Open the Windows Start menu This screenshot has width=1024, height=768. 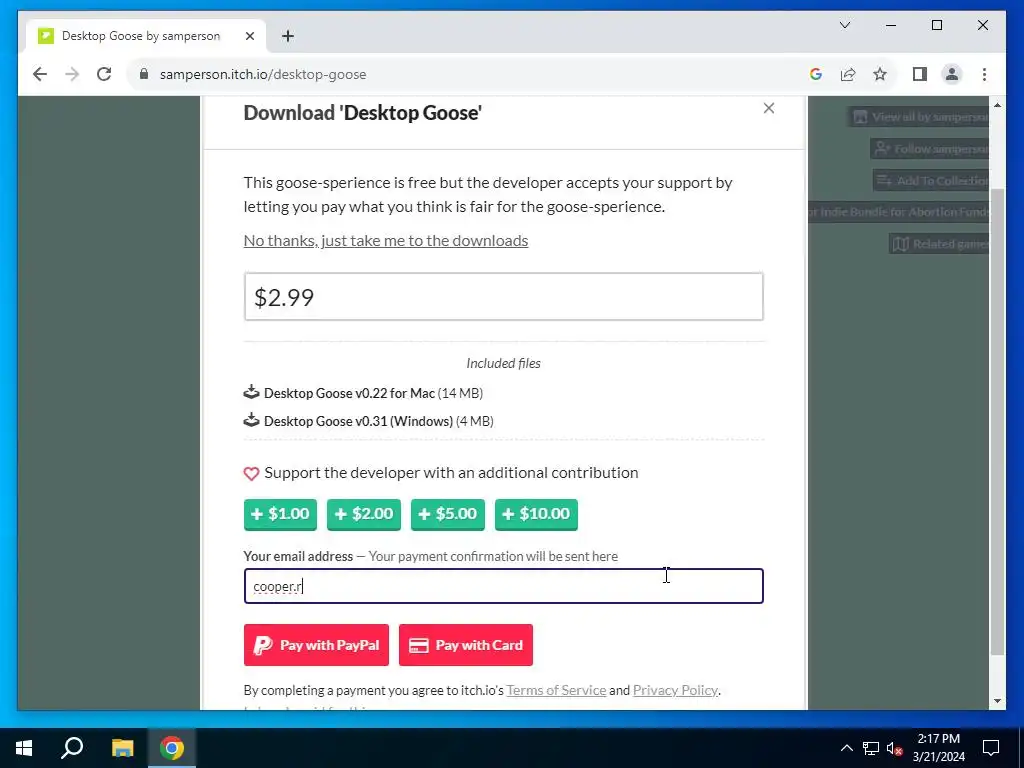24,748
